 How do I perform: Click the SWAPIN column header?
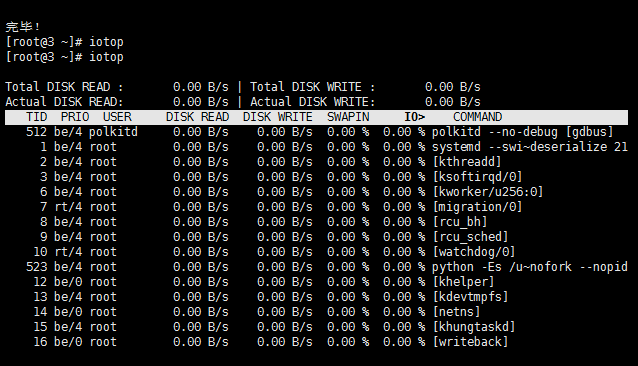[348, 117]
